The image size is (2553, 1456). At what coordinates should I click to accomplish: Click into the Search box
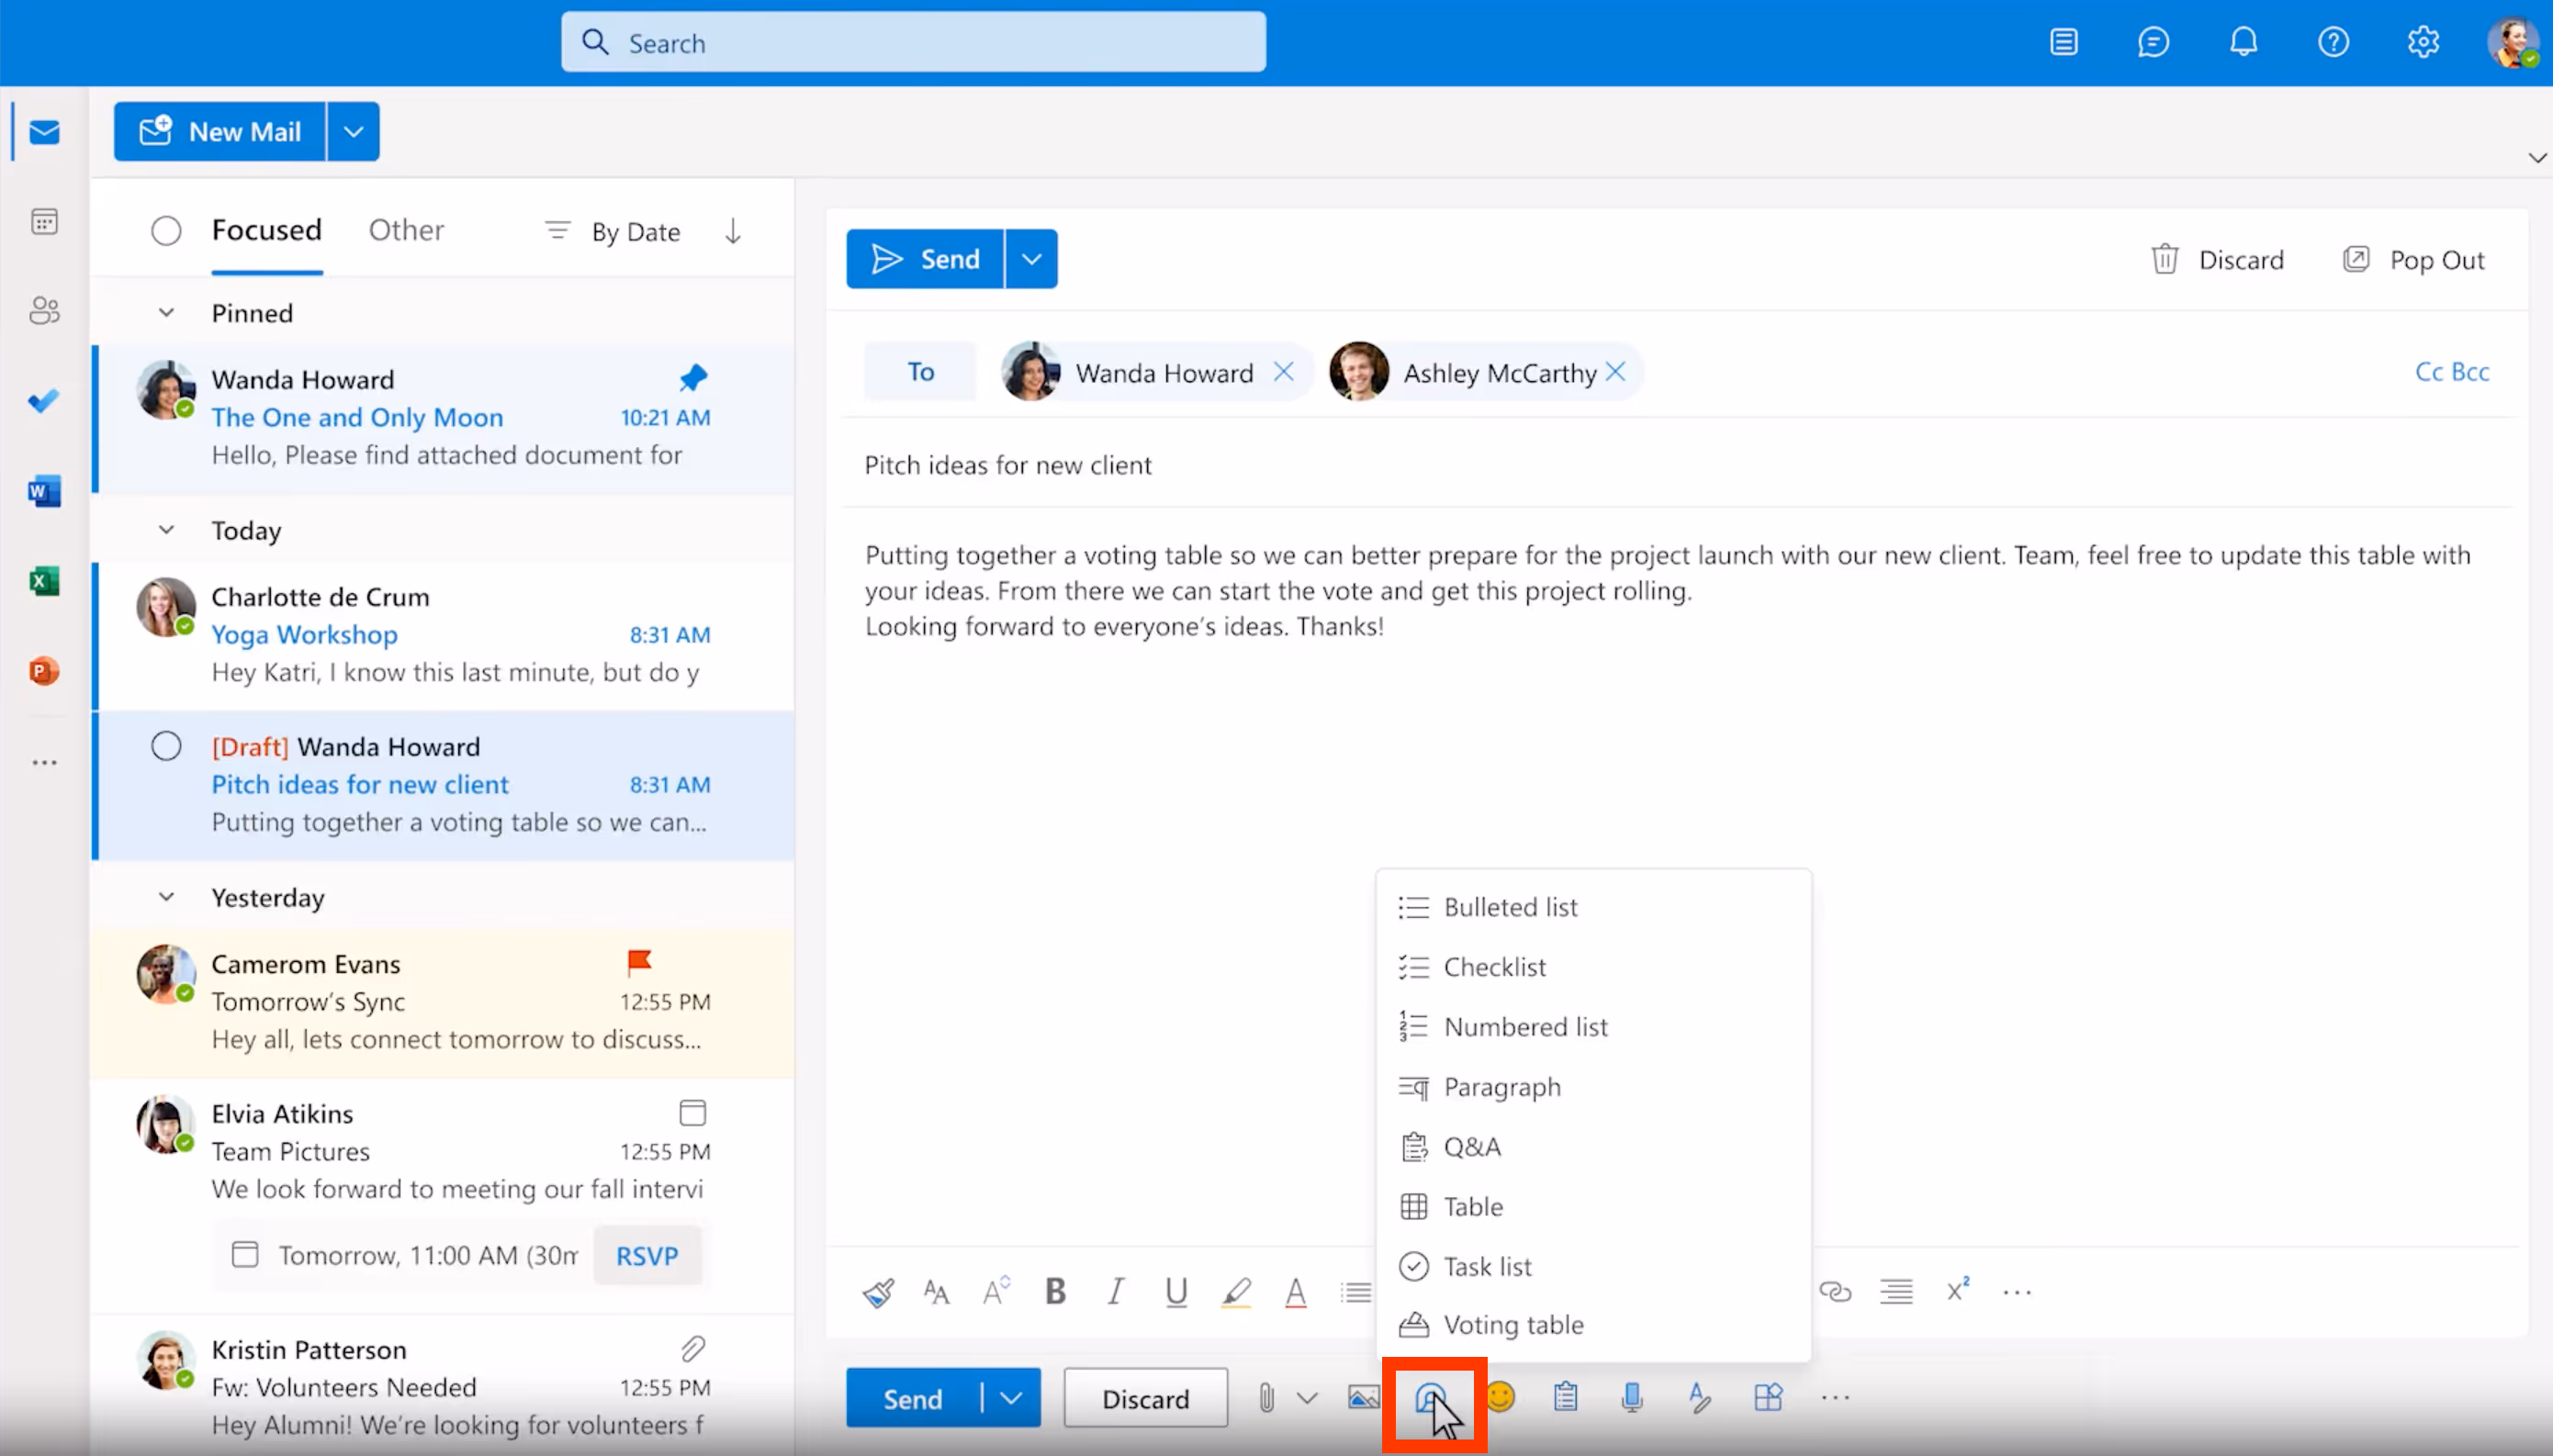(912, 43)
